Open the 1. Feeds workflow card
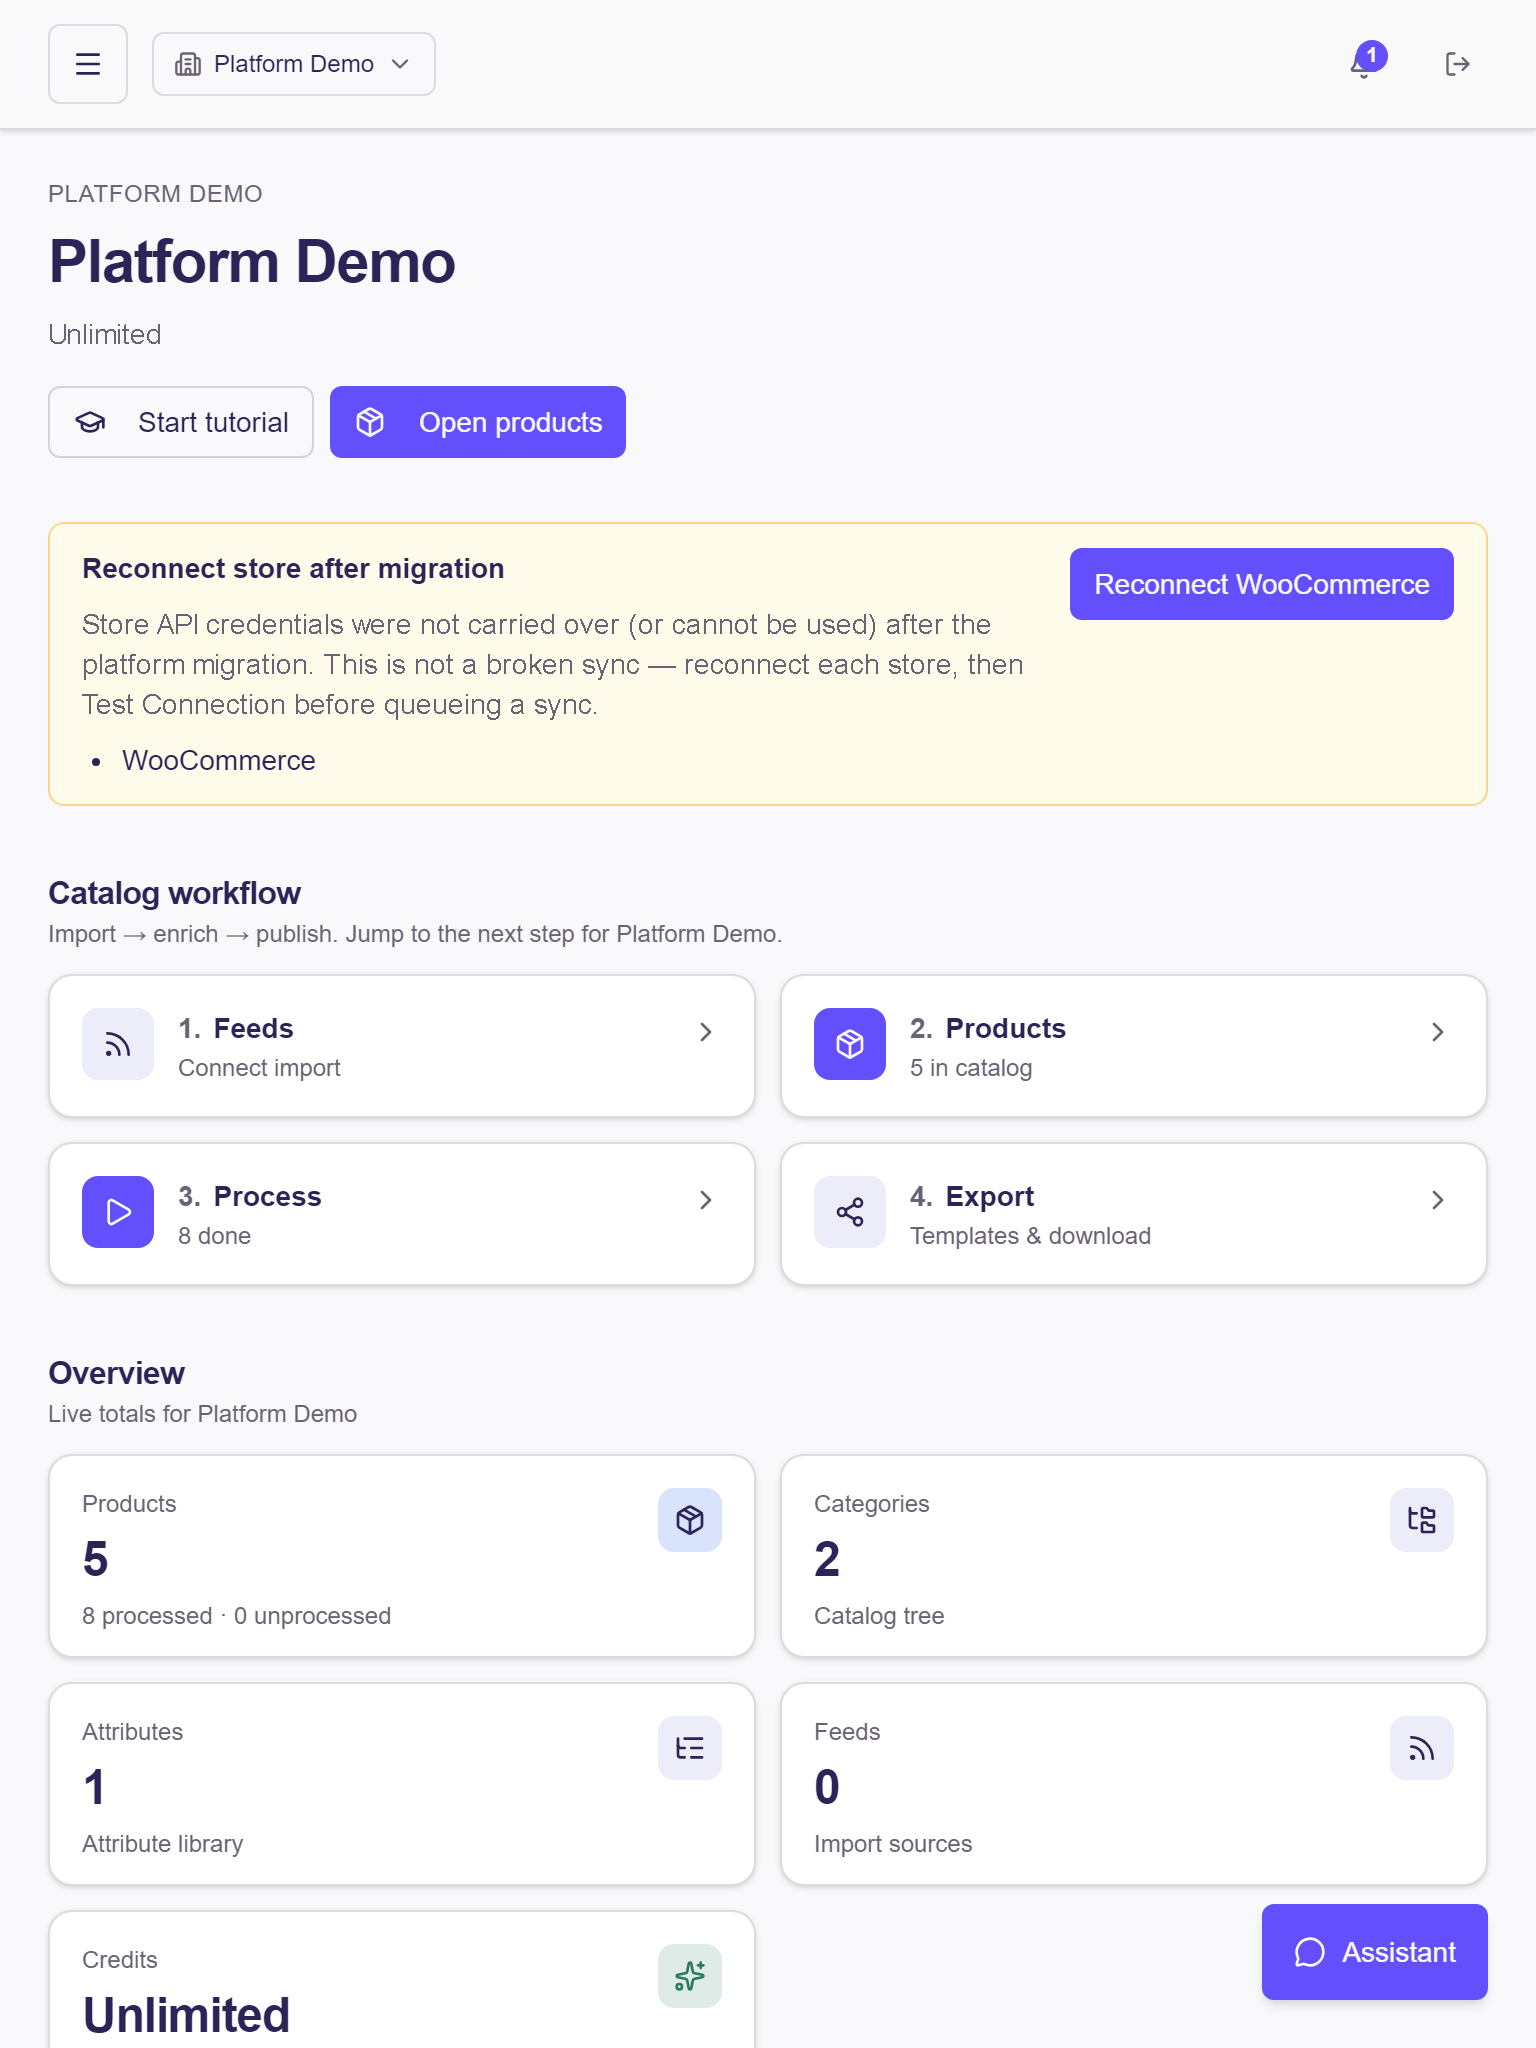 click(x=402, y=1046)
